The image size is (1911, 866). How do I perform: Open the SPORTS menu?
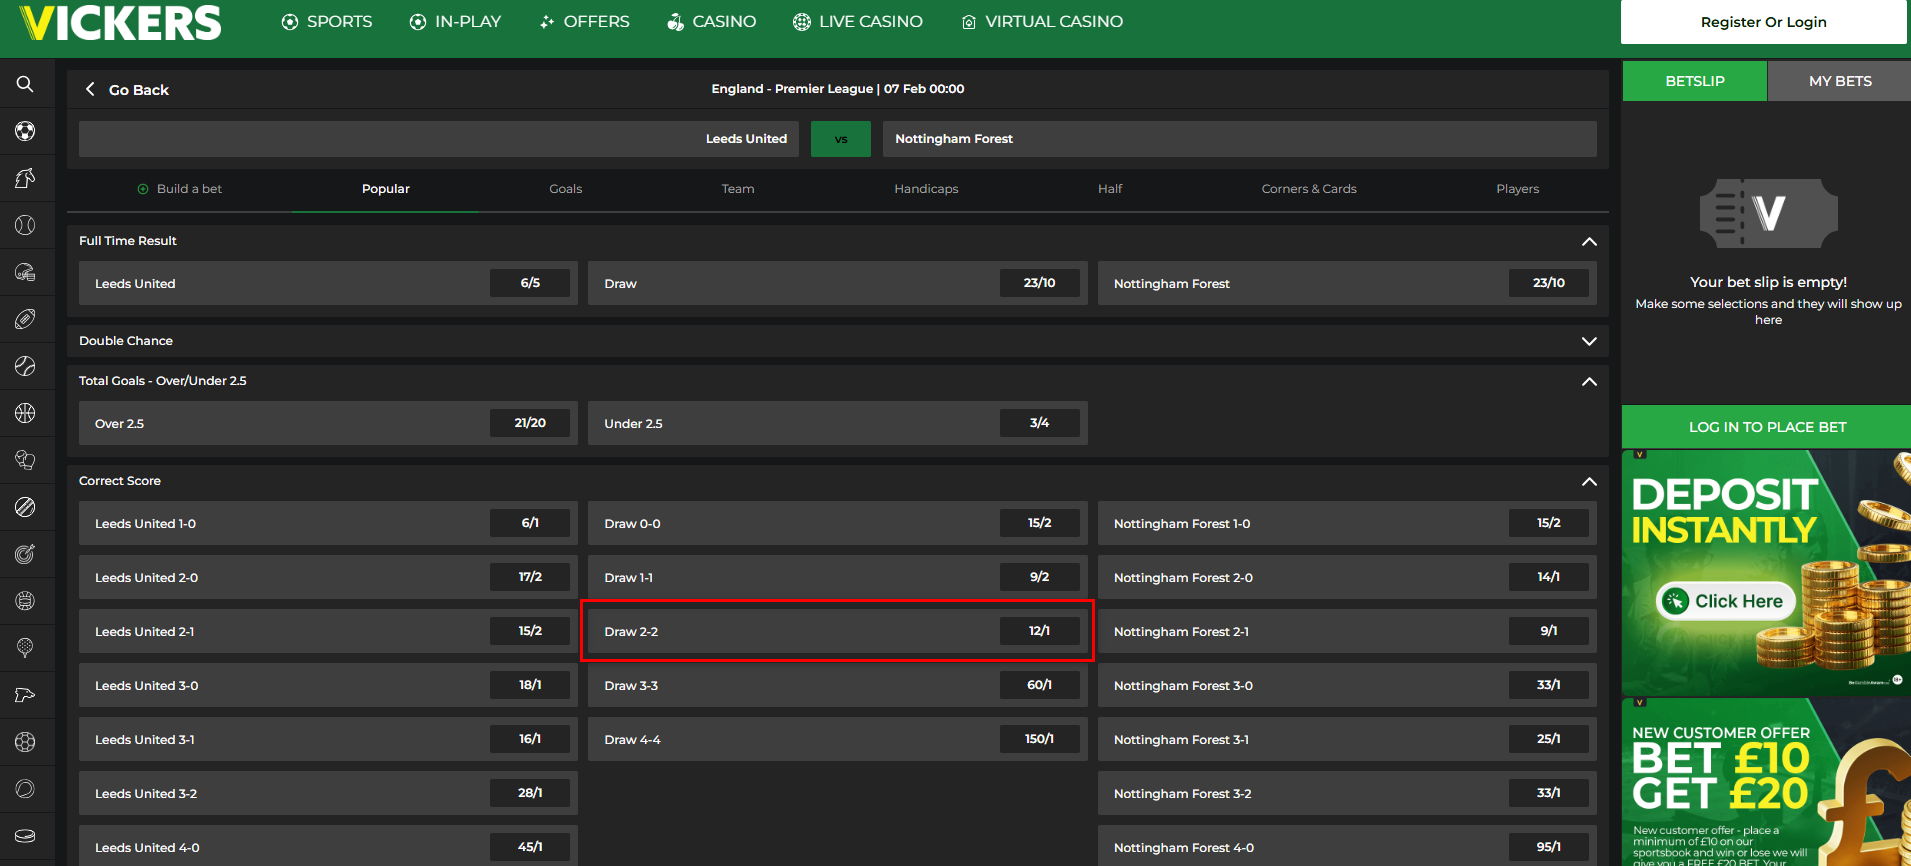coord(327,22)
